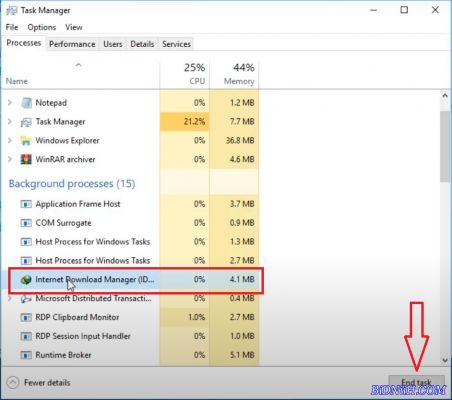
Task: Close the Task Manager window
Action: (435, 10)
